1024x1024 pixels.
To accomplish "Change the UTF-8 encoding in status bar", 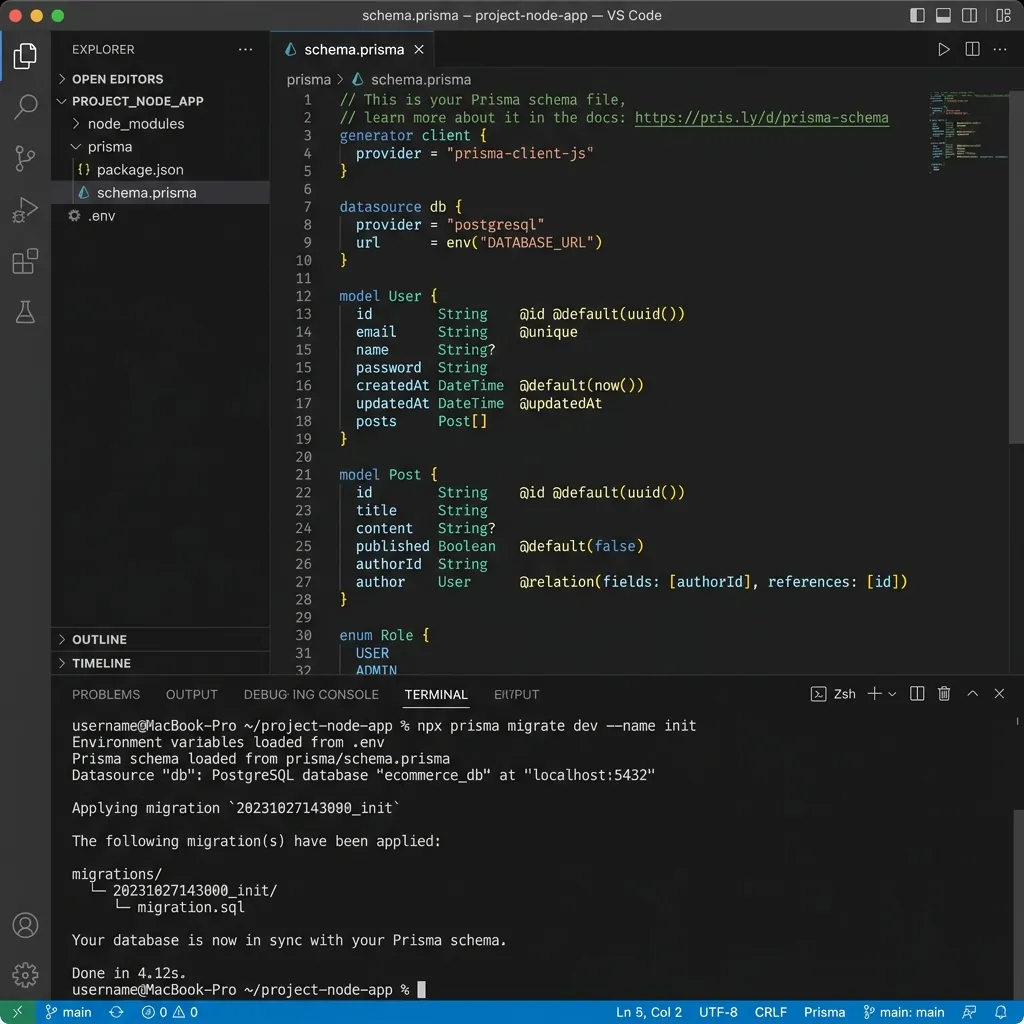I will pos(718,1012).
